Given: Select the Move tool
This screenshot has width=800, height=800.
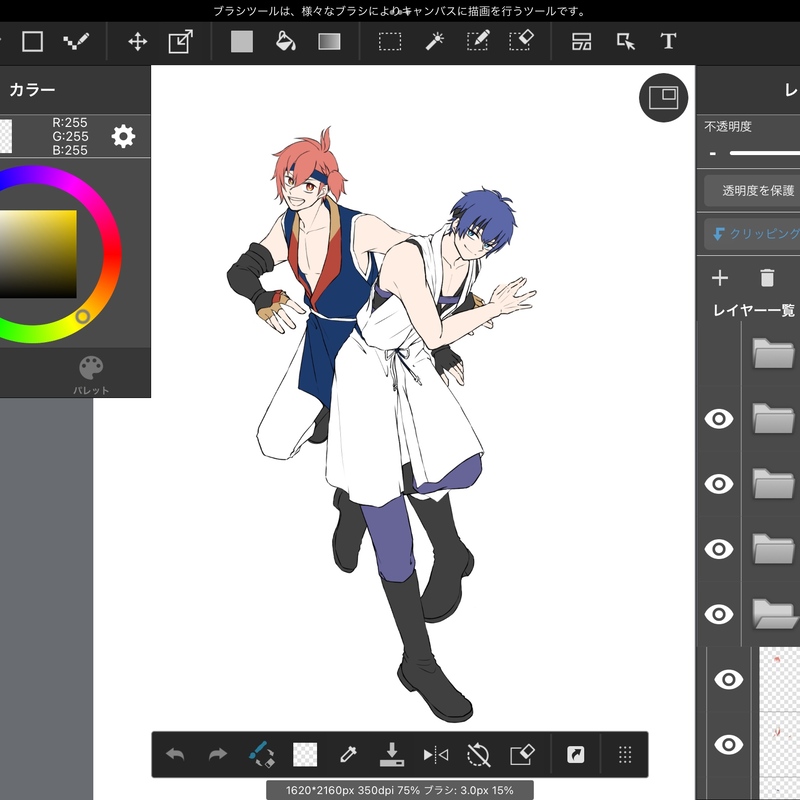Looking at the screenshot, I should [x=138, y=41].
